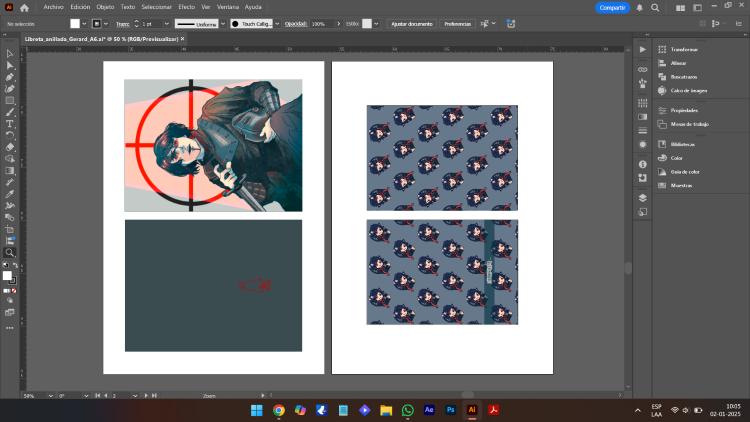Open notifications bell icon
750x422 pixels.
coord(640,8)
